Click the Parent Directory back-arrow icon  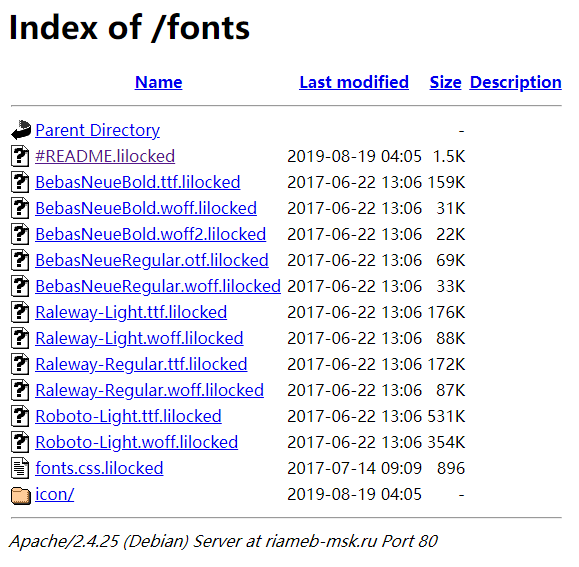[21, 130]
